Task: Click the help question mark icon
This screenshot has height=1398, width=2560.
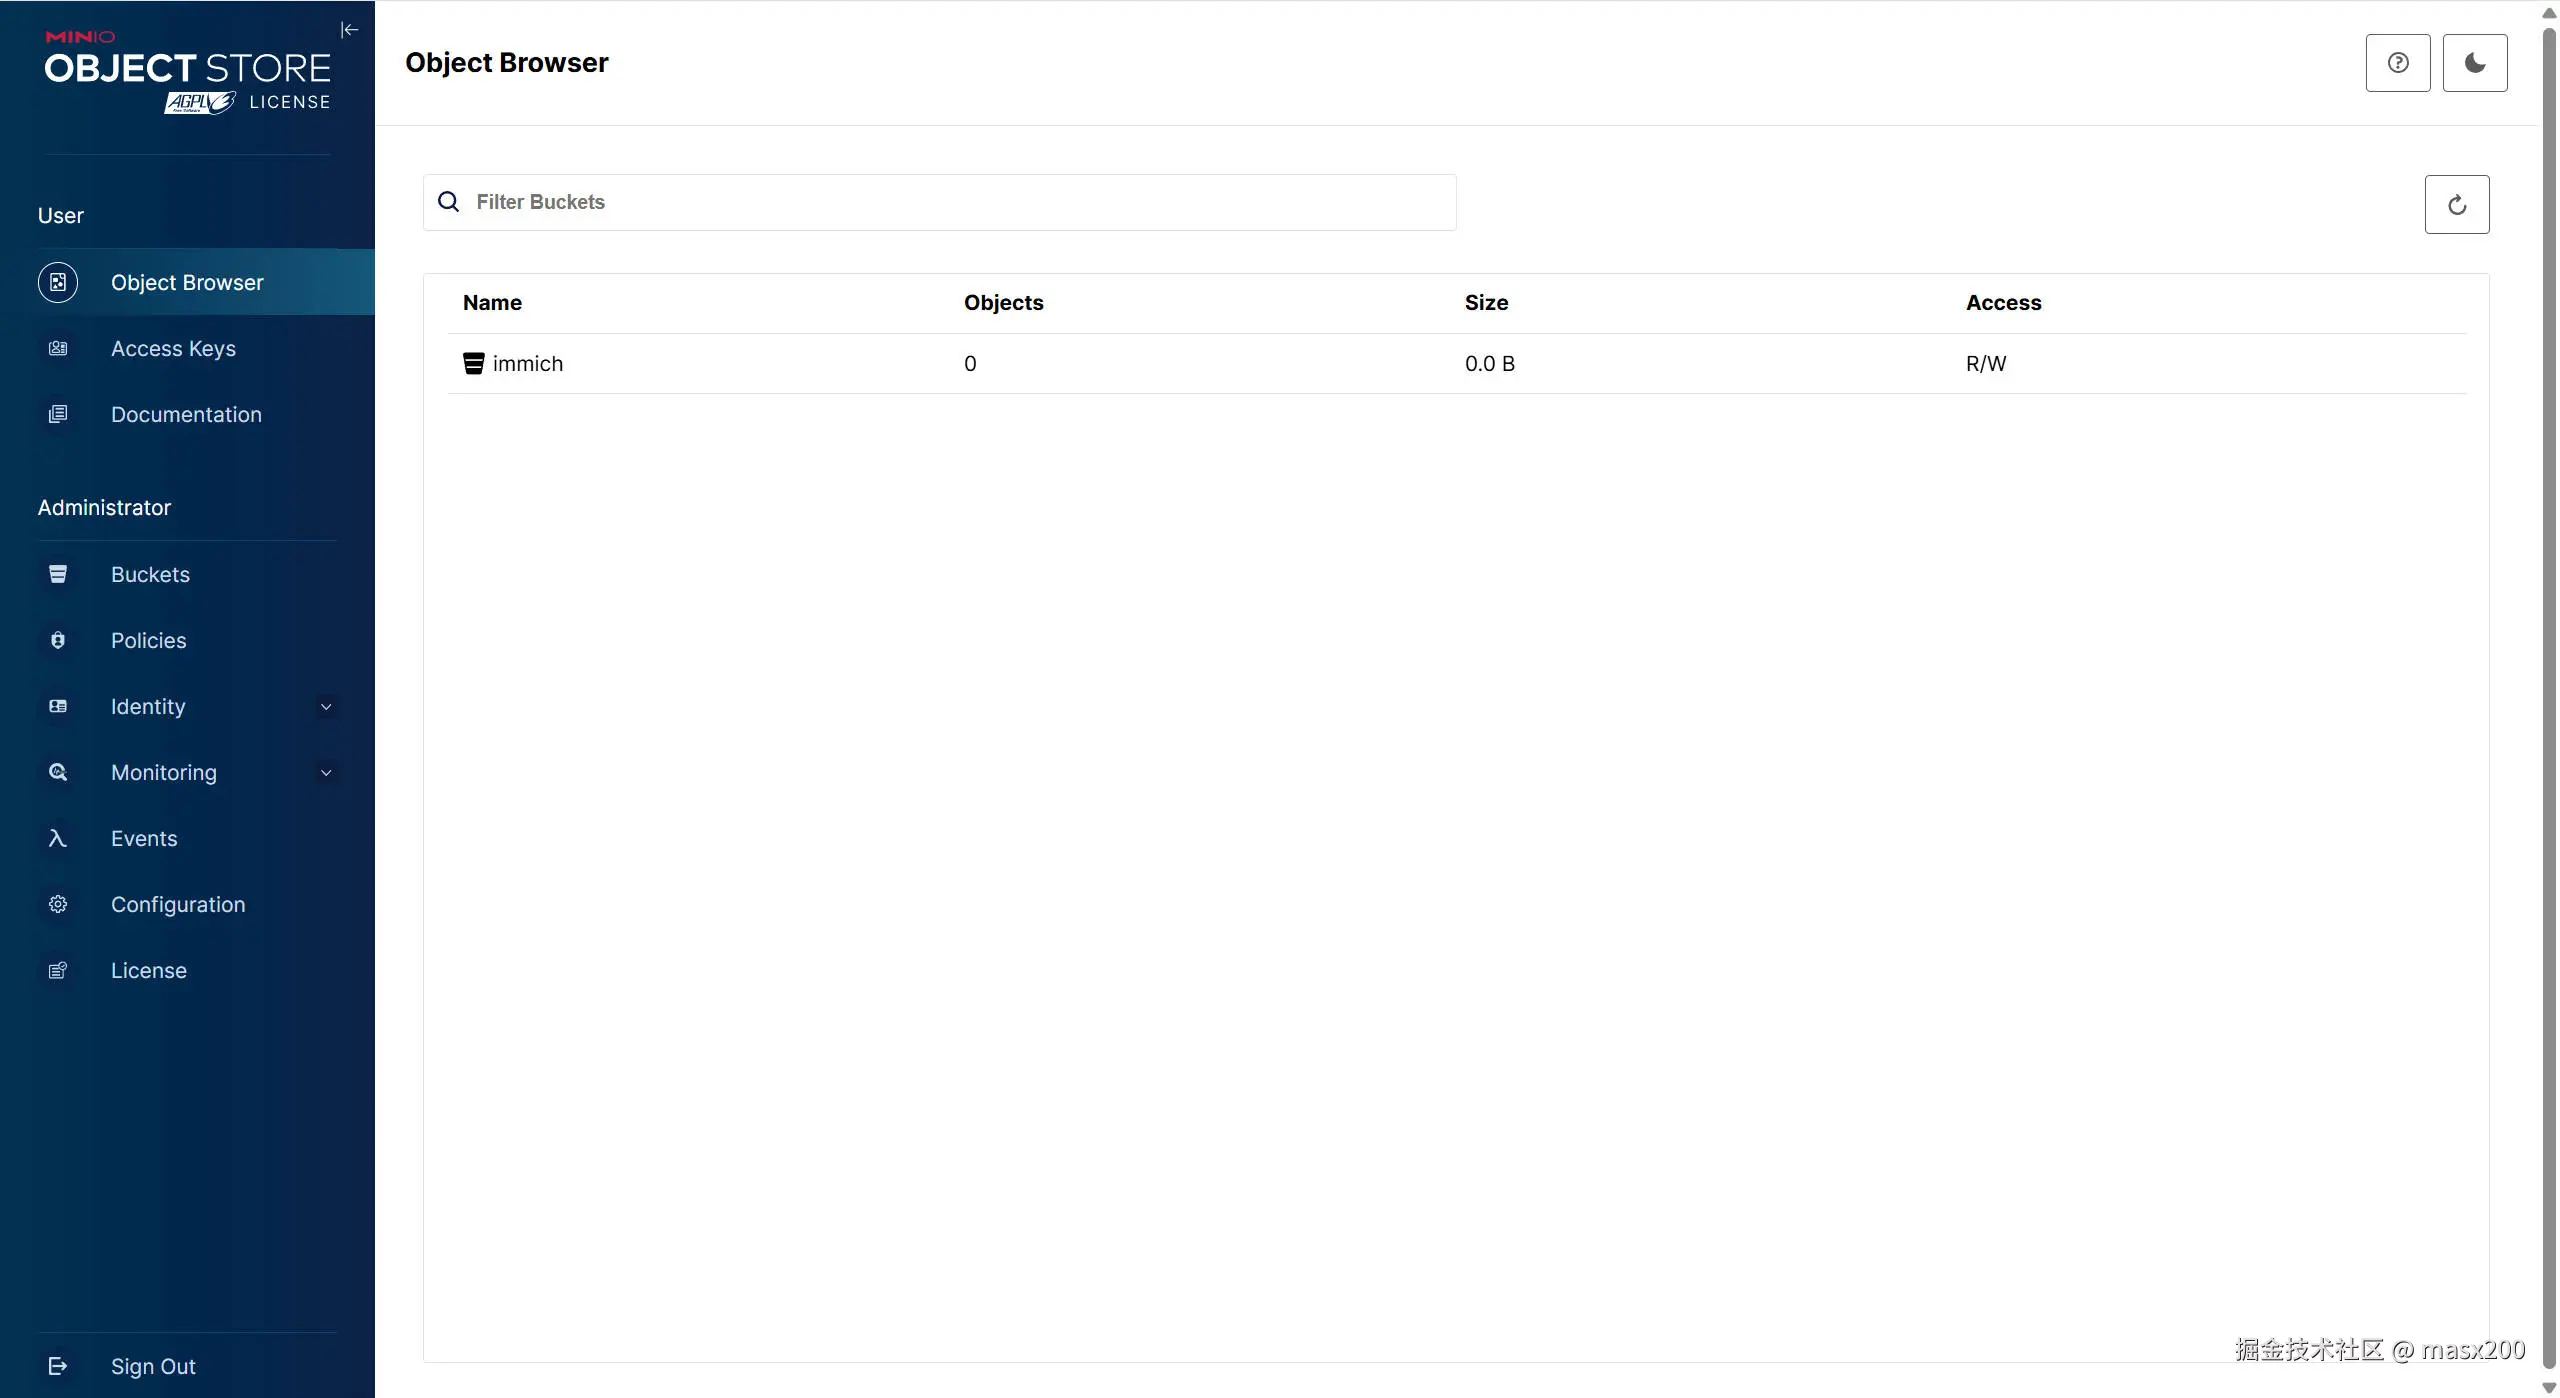Action: [2397, 63]
